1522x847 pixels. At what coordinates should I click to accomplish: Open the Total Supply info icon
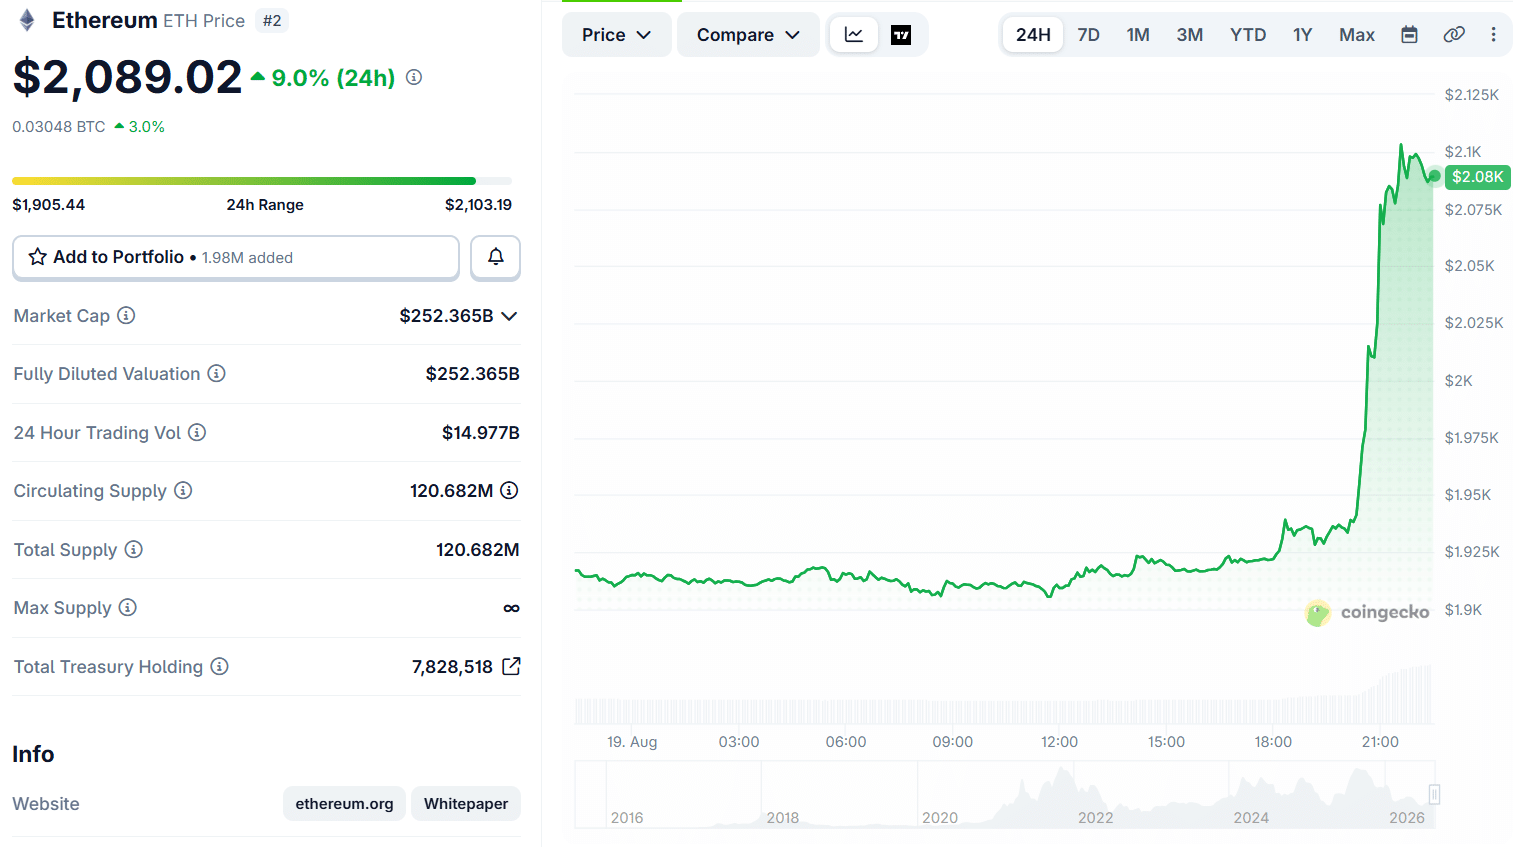pos(133,549)
